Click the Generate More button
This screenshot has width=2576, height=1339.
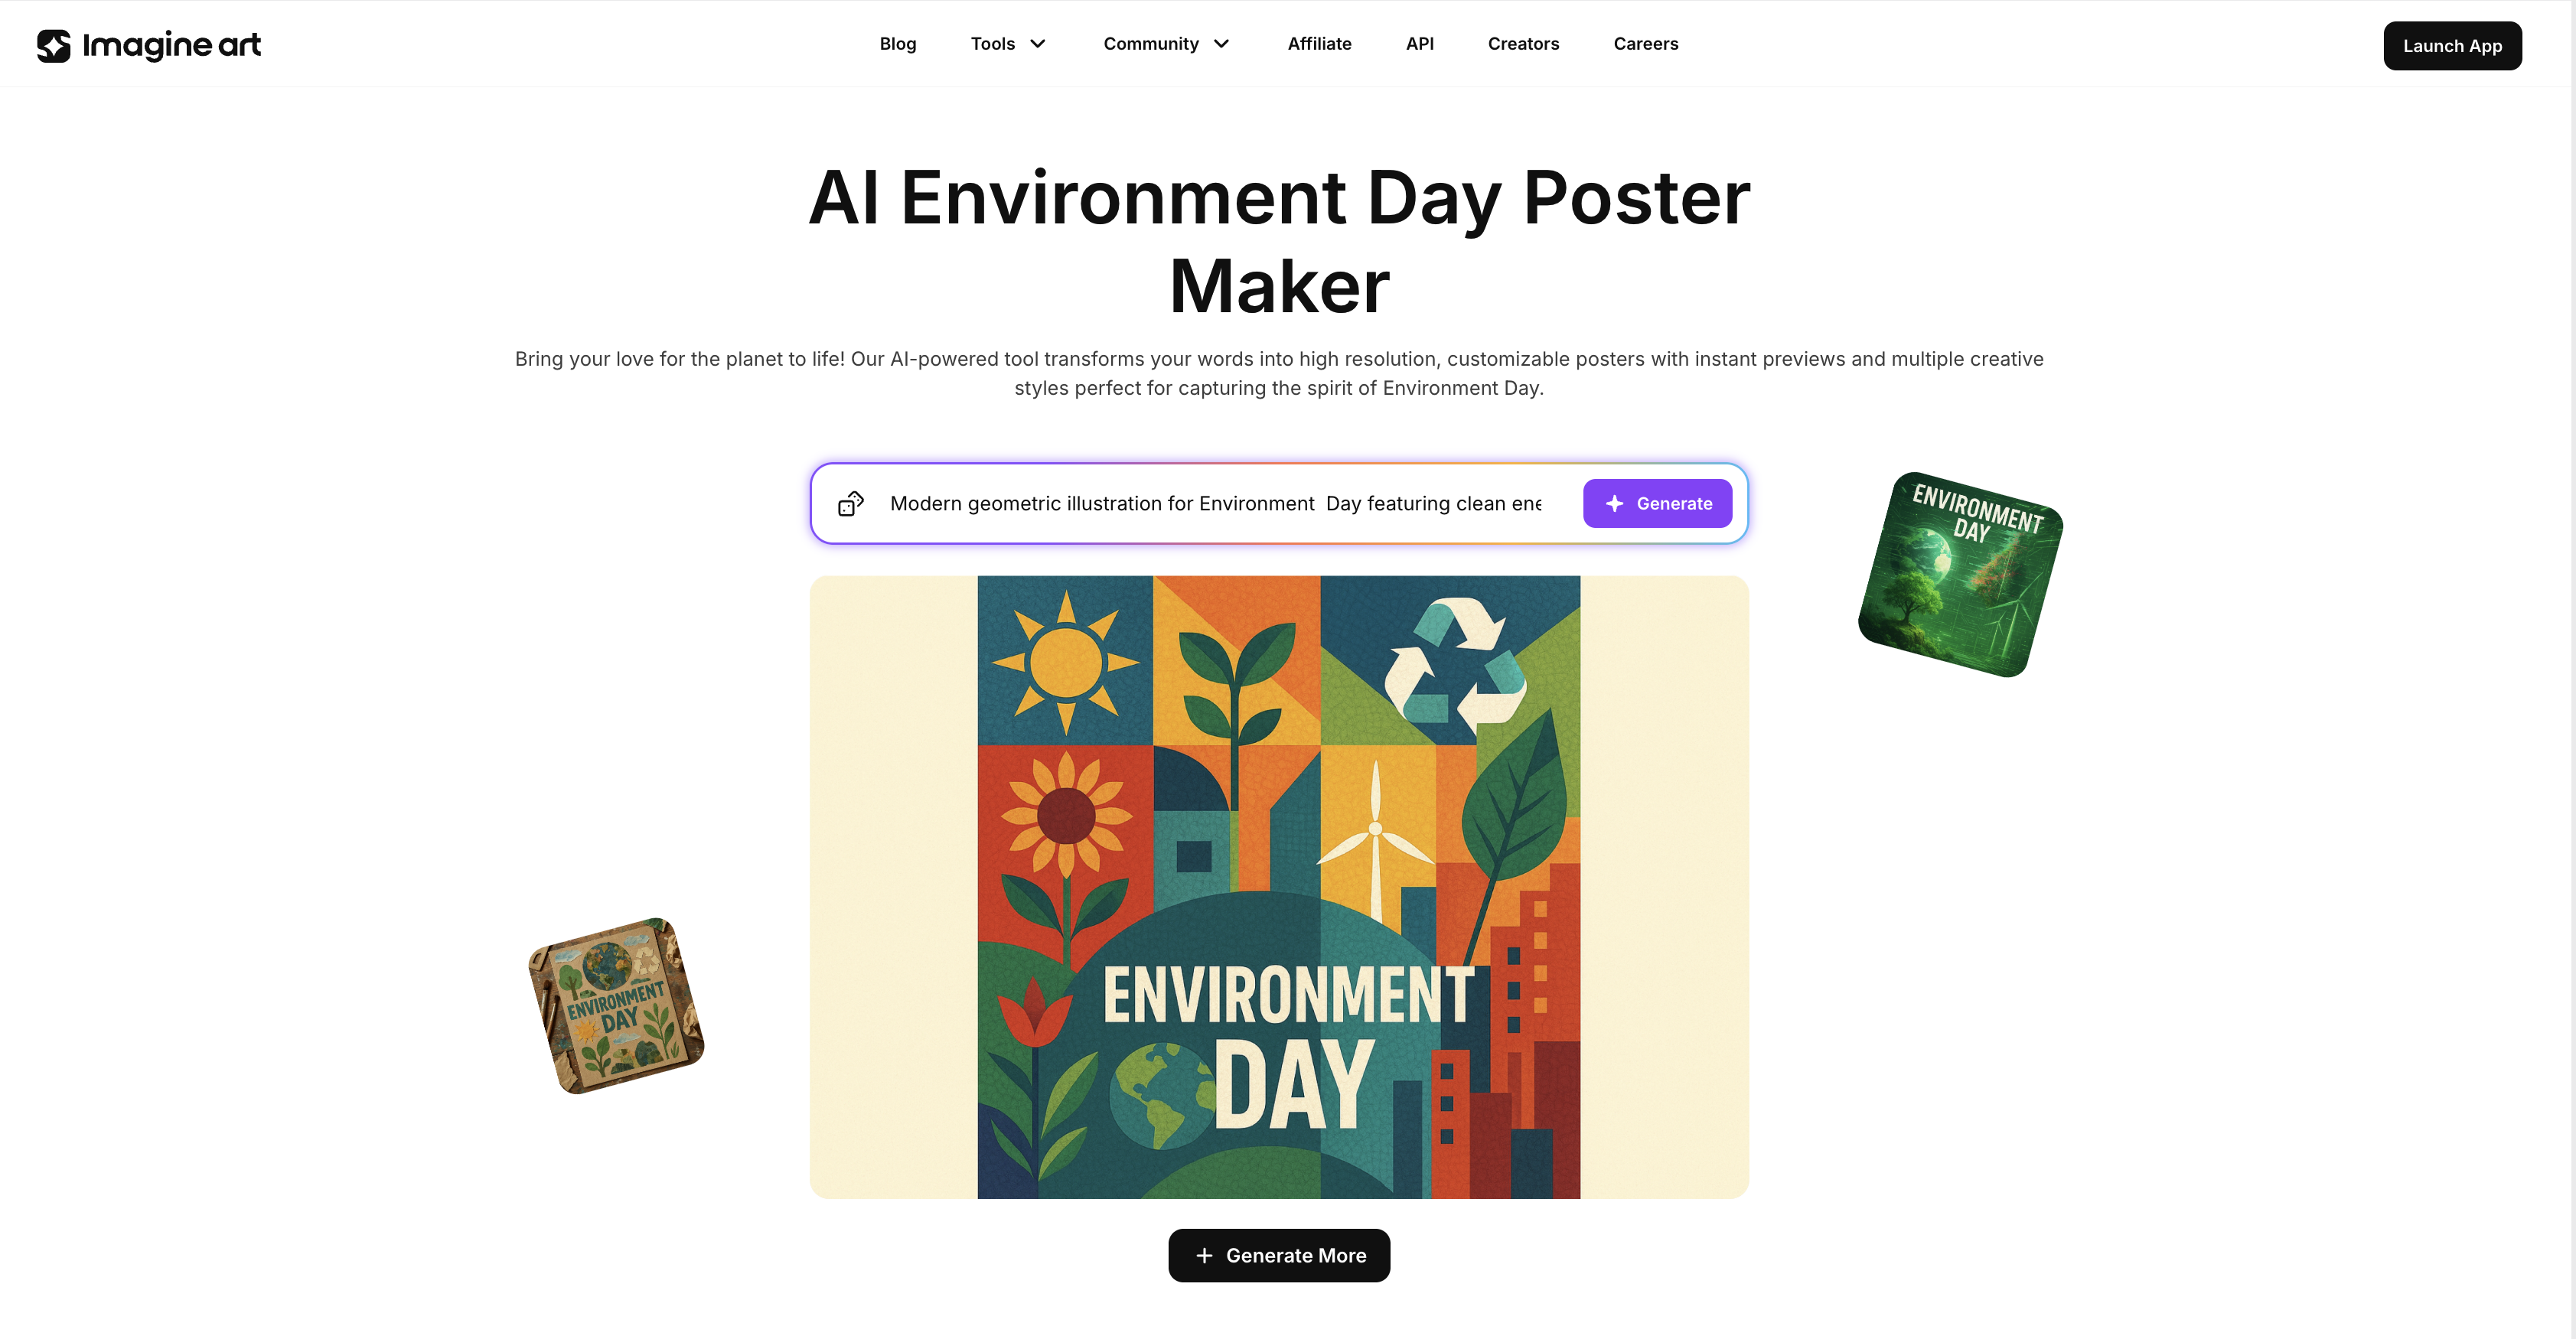click(x=1279, y=1255)
